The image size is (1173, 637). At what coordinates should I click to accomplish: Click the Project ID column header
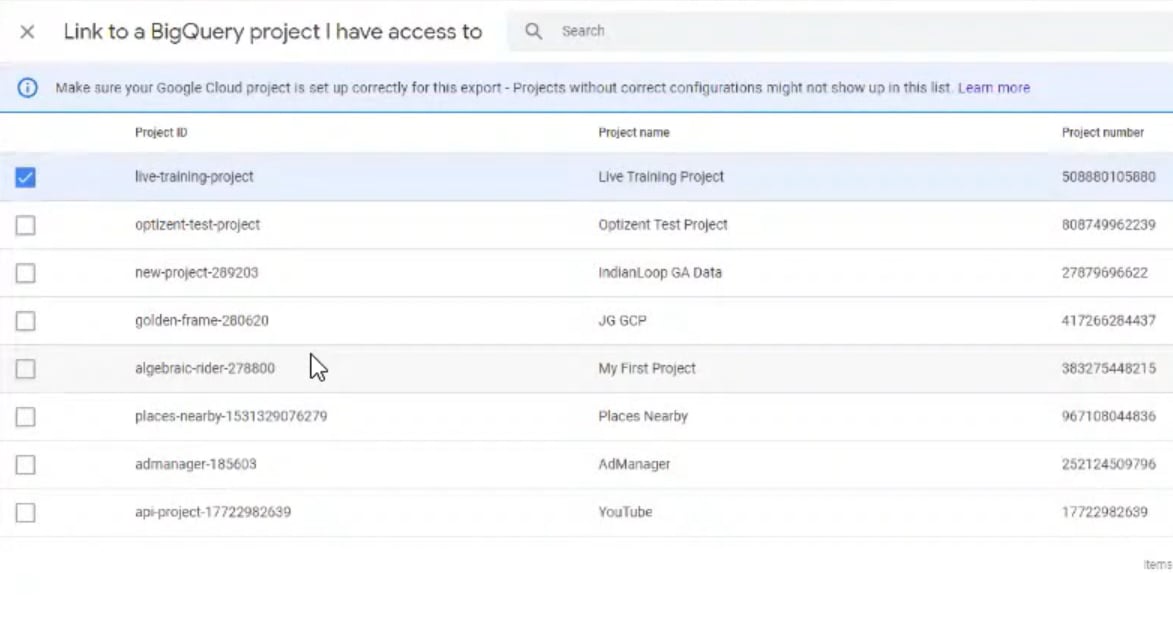tap(161, 132)
